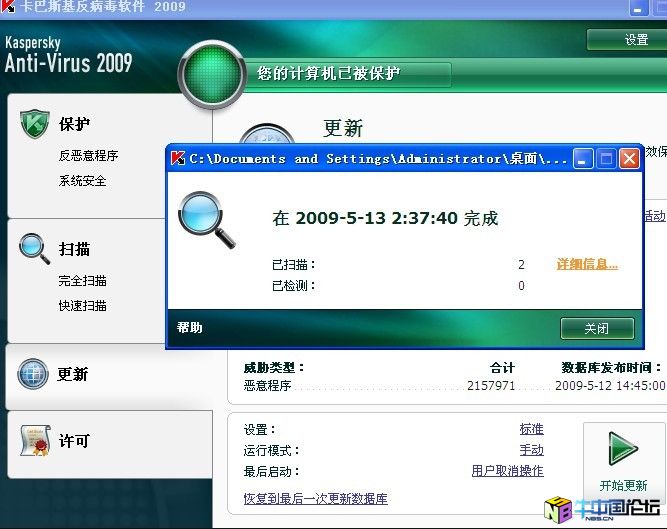Click the 标准 settings link
Screen dimensions: 667x529
(x=531, y=429)
